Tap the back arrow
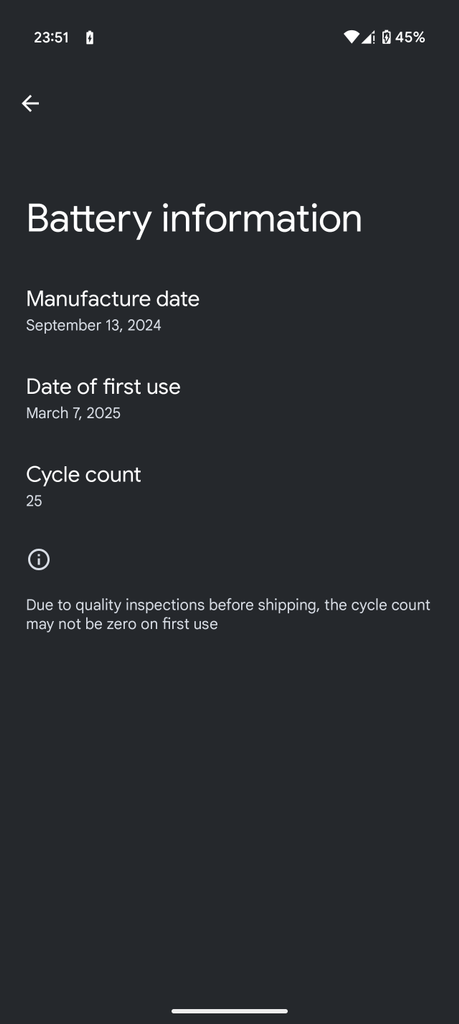The image size is (459, 1024). point(30,103)
